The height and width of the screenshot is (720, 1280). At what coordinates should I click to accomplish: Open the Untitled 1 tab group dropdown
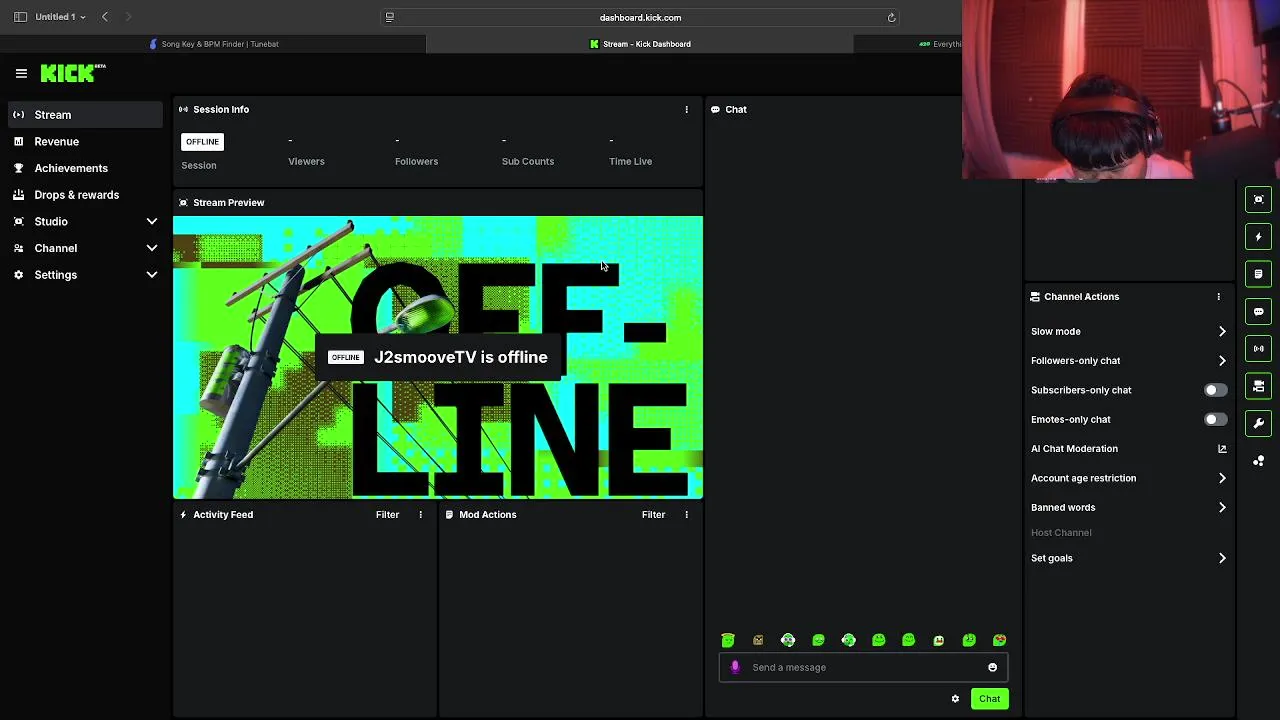60,17
